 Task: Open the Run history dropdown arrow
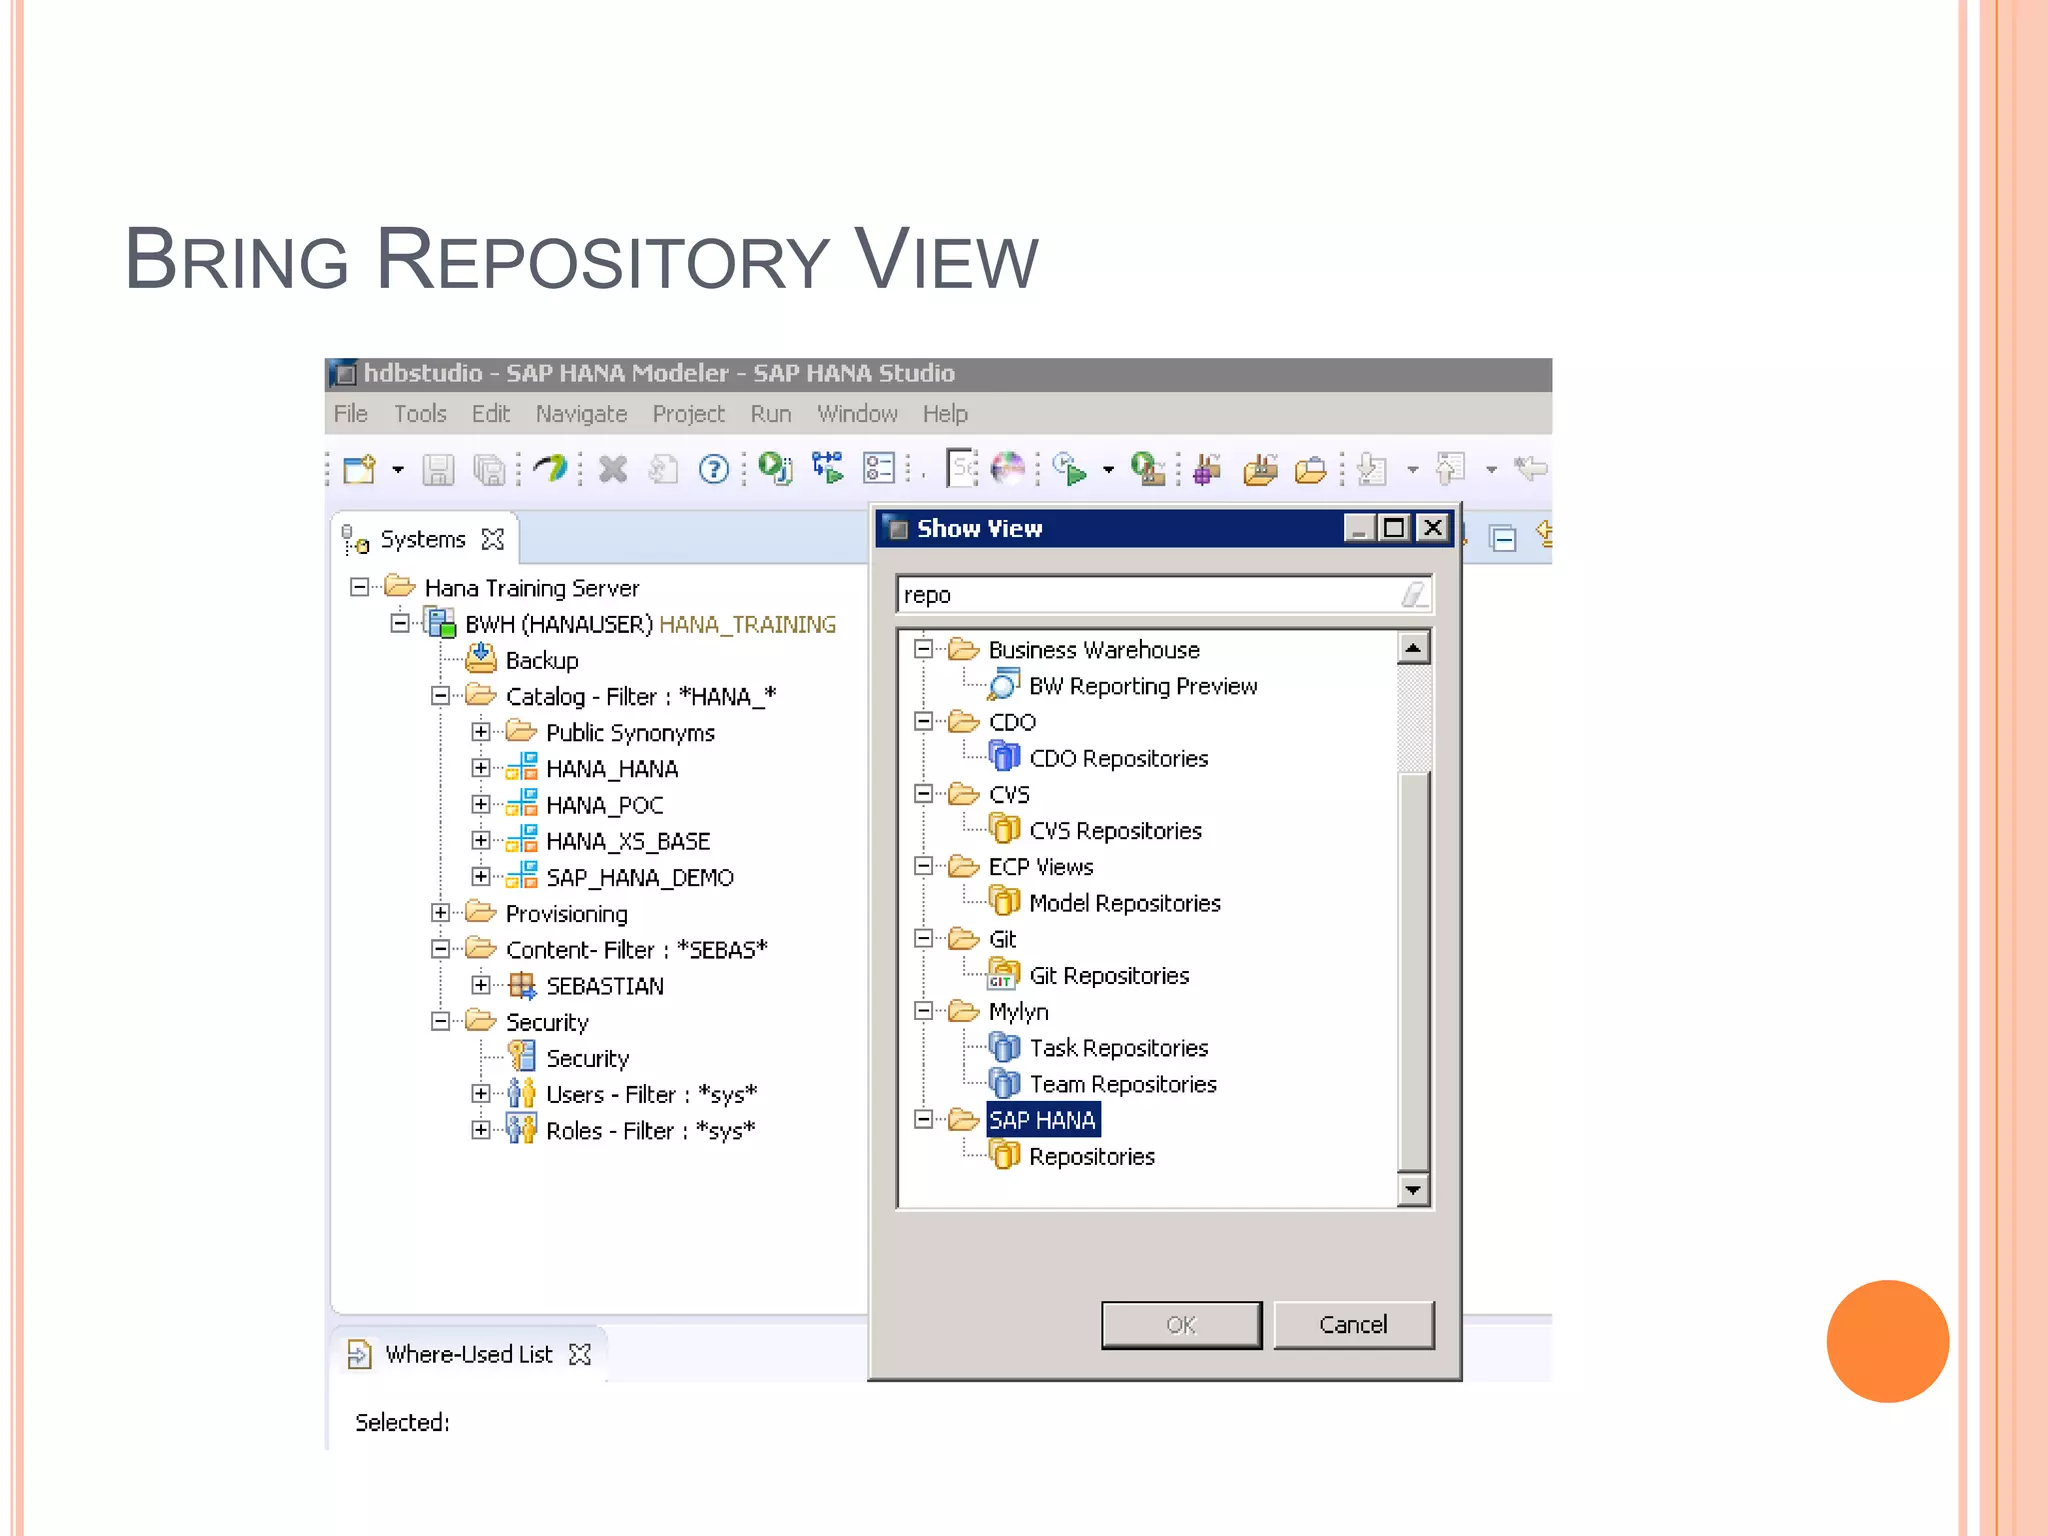pyautogui.click(x=1109, y=469)
